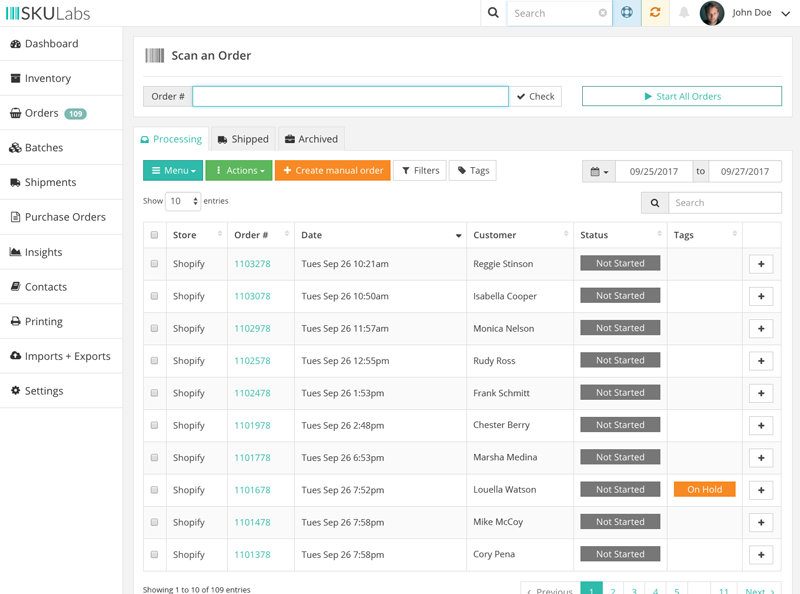Open the help lifebuoy icon

pyautogui.click(x=627, y=13)
